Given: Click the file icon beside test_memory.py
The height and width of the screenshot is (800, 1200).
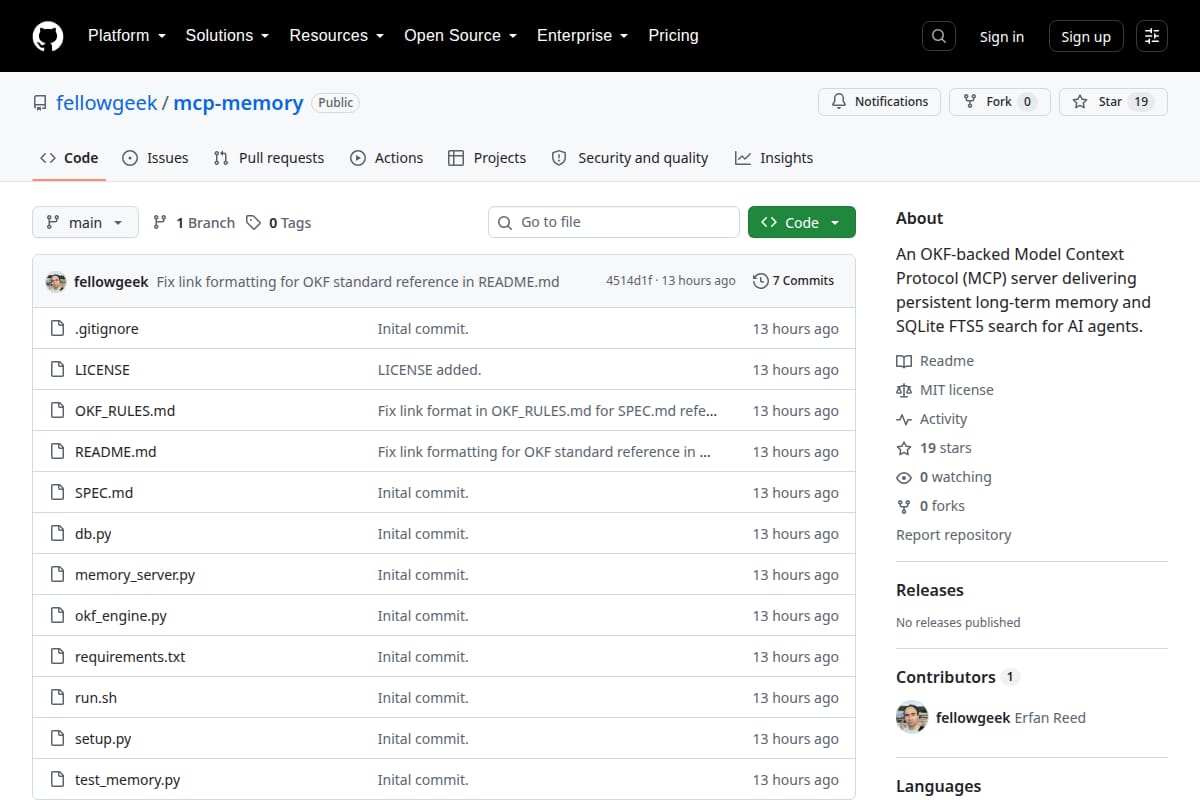Looking at the screenshot, I should click(x=57, y=780).
